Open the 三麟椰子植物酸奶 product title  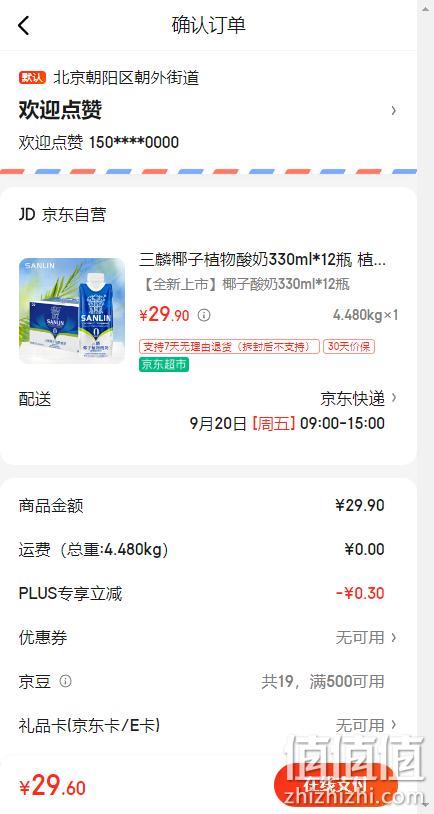(x=263, y=259)
